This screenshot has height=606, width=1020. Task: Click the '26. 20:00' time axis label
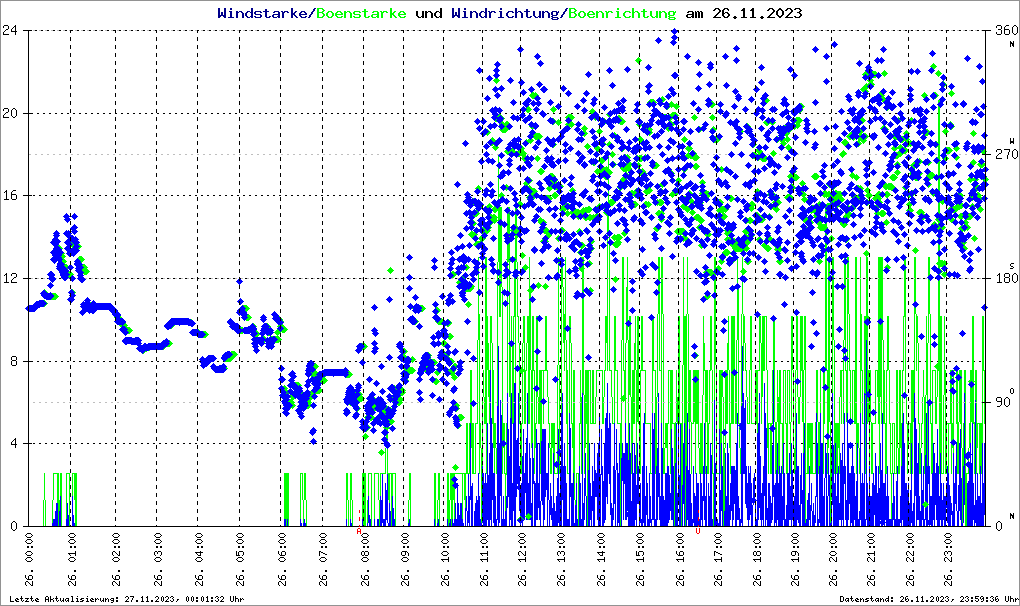click(x=834, y=563)
